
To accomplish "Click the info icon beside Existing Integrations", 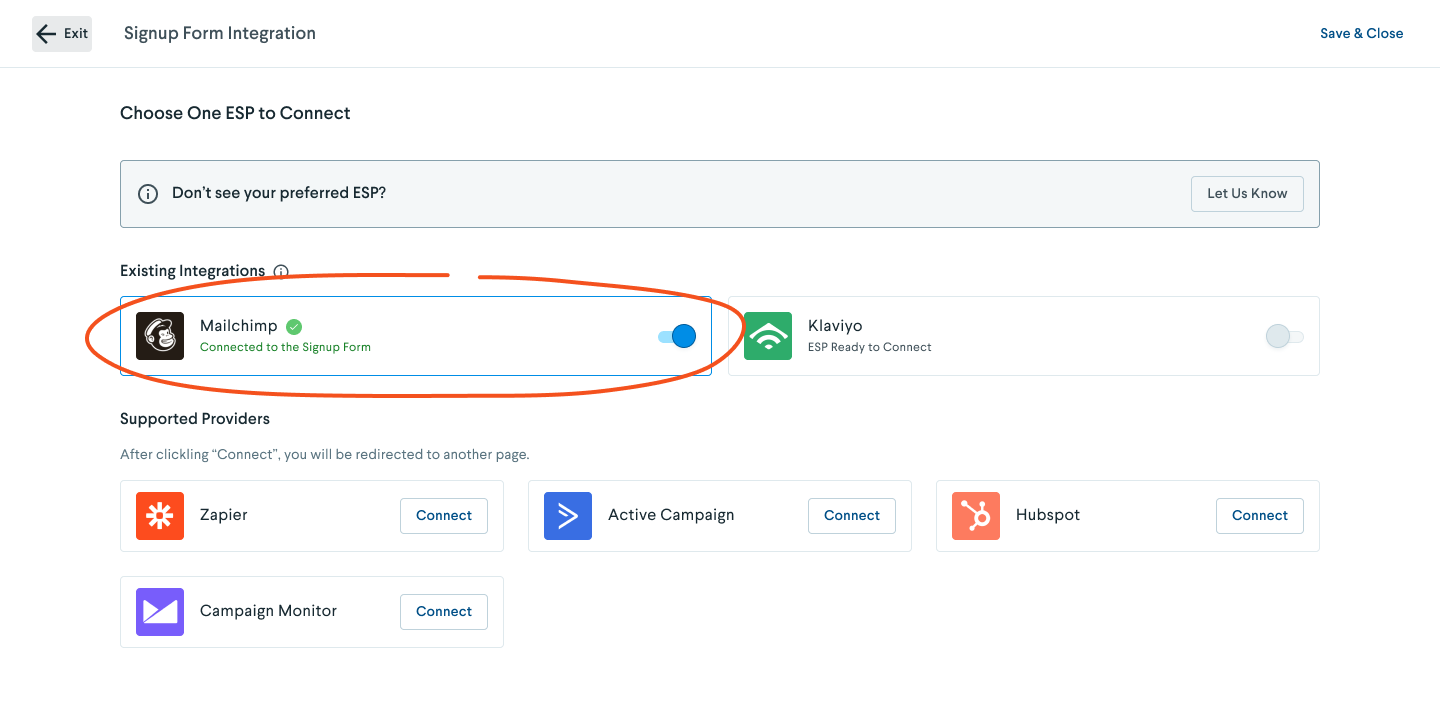I will 281,271.
